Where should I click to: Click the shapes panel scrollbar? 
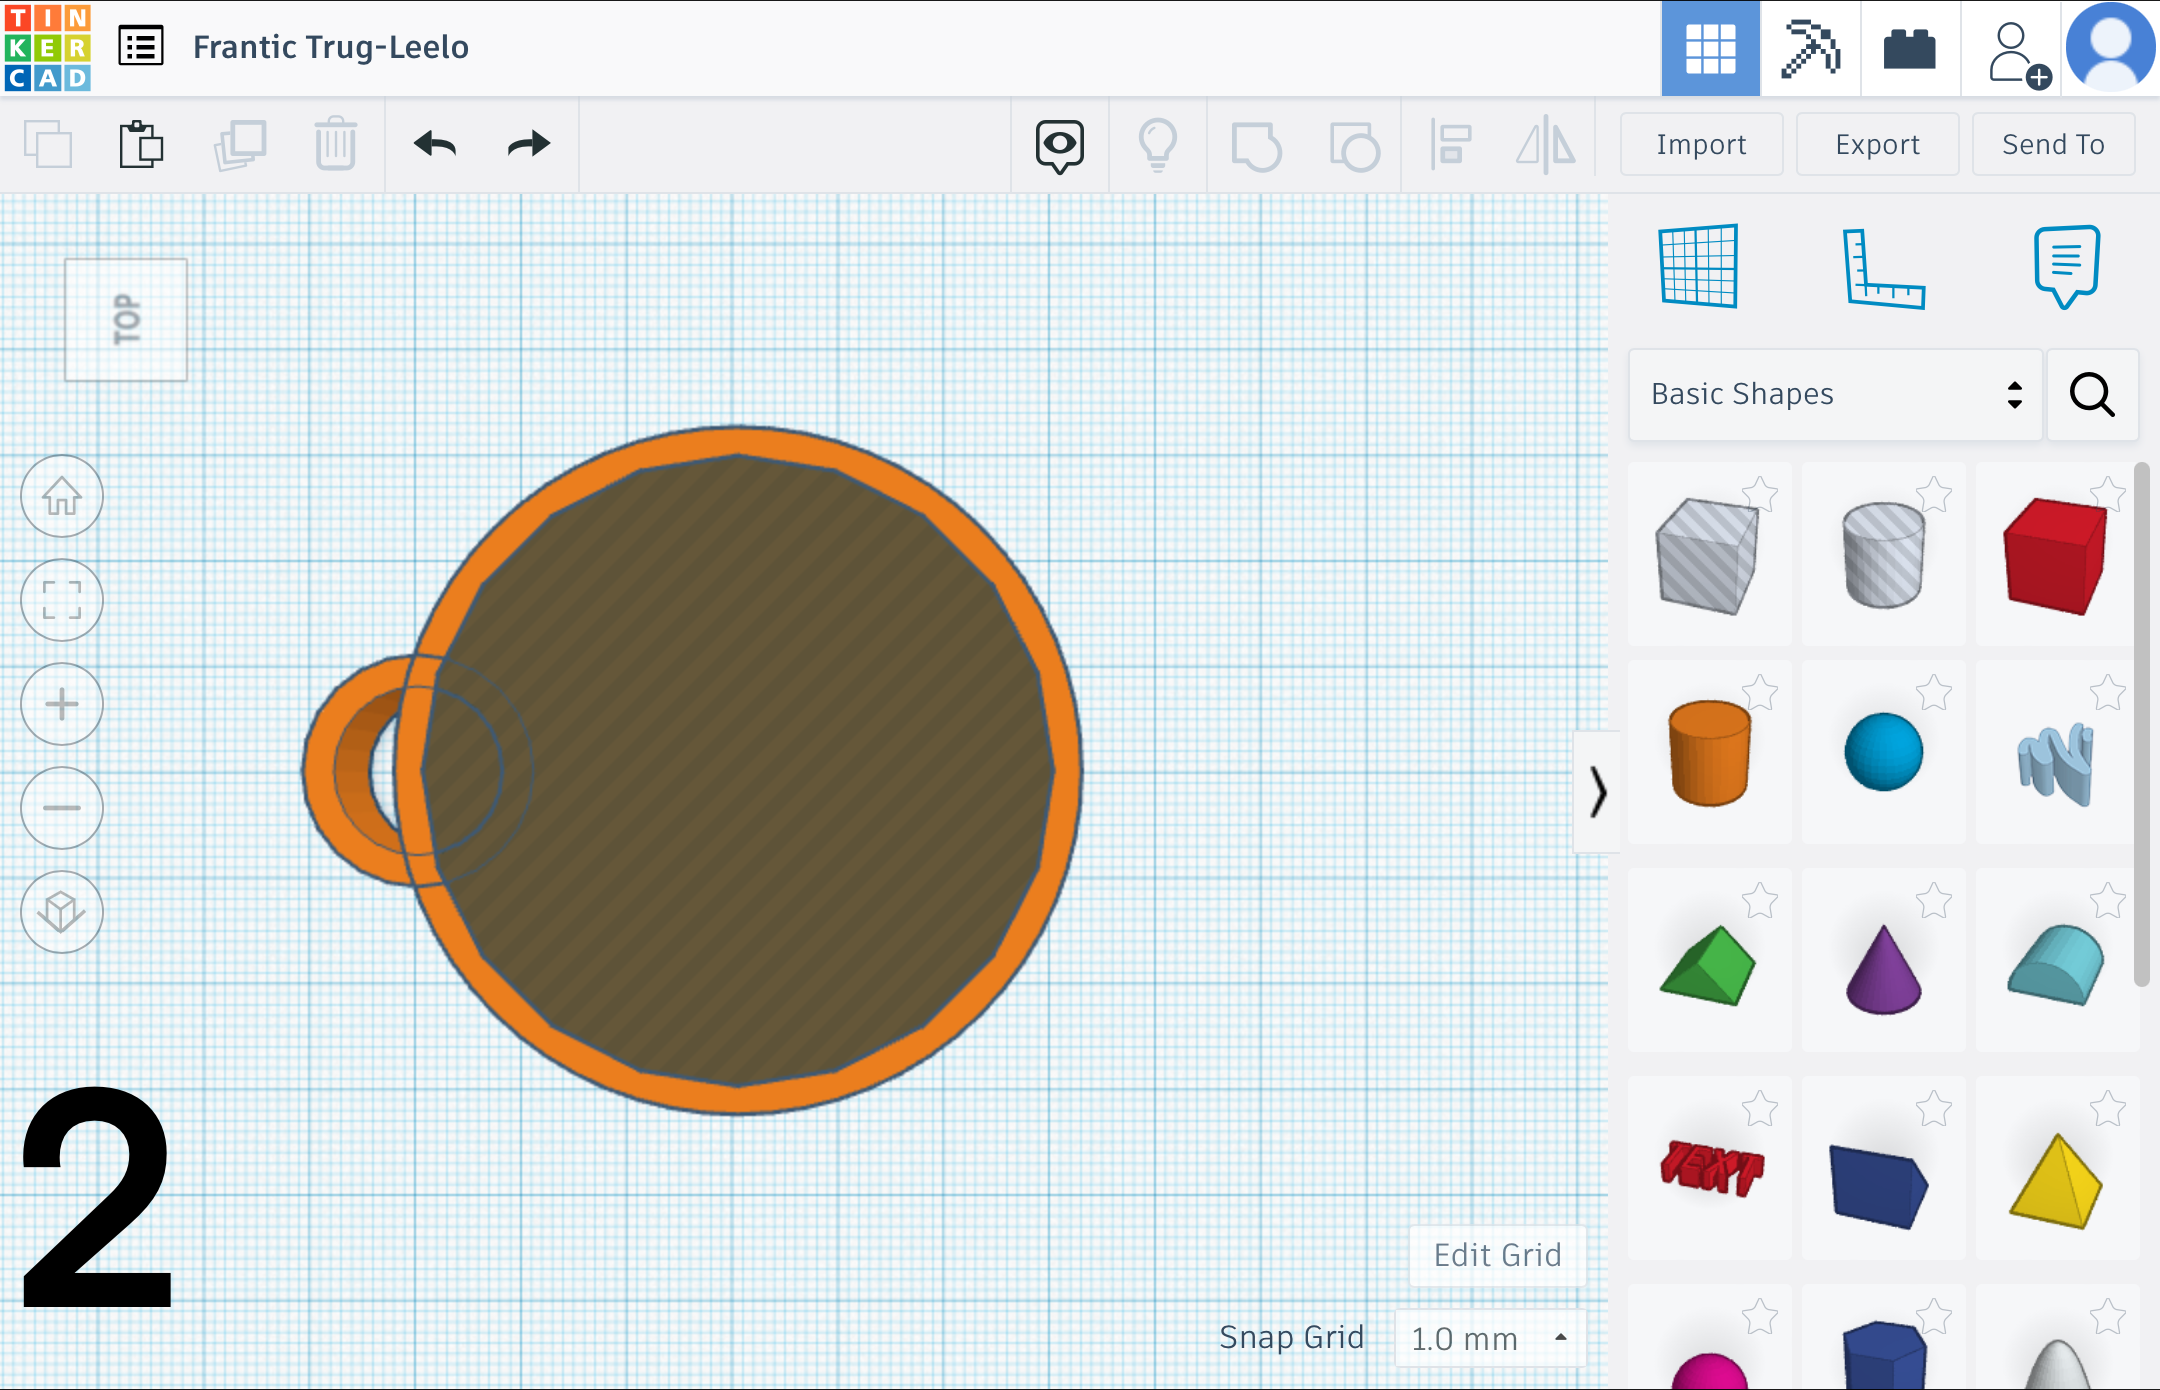pyautogui.click(x=2142, y=724)
